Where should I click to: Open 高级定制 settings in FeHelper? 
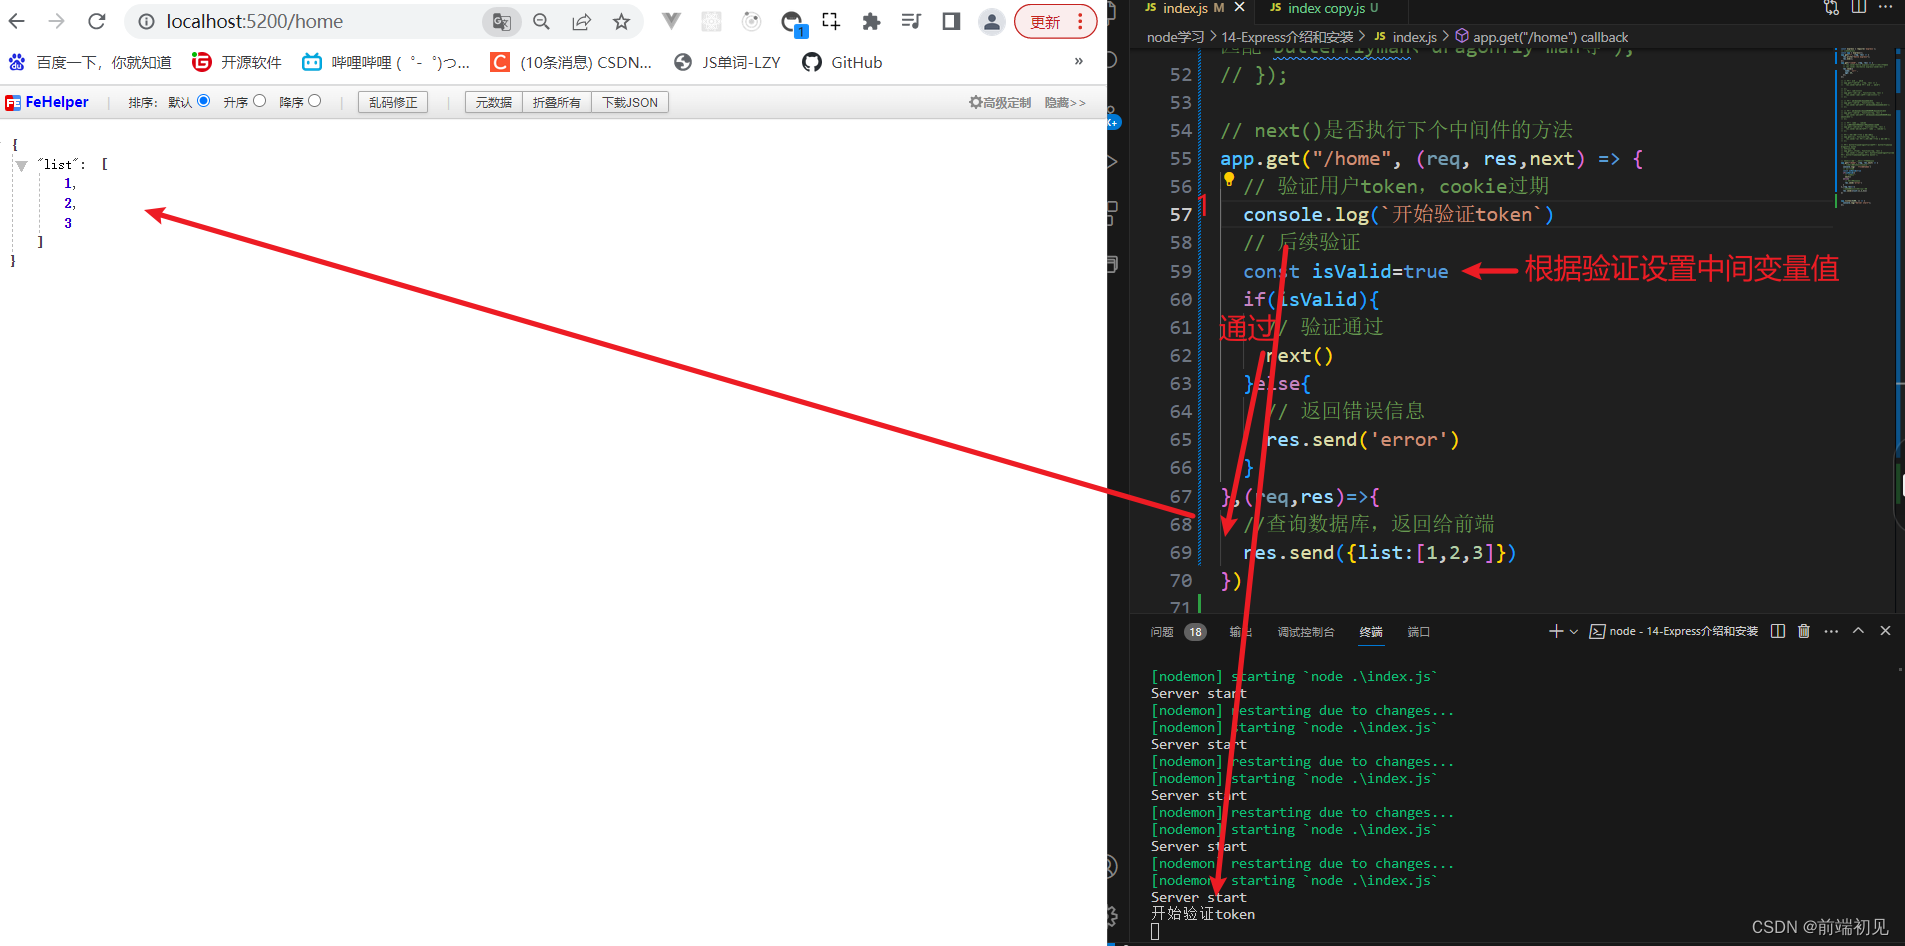tap(999, 102)
